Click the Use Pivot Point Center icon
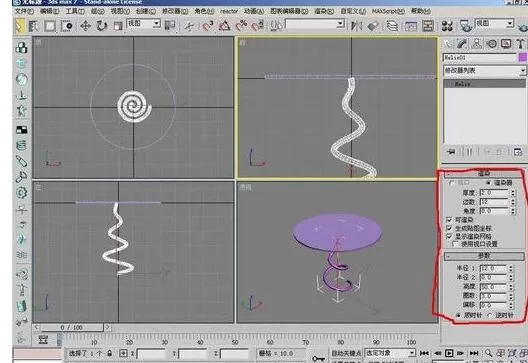The width and height of the screenshot is (528, 363). point(170,25)
